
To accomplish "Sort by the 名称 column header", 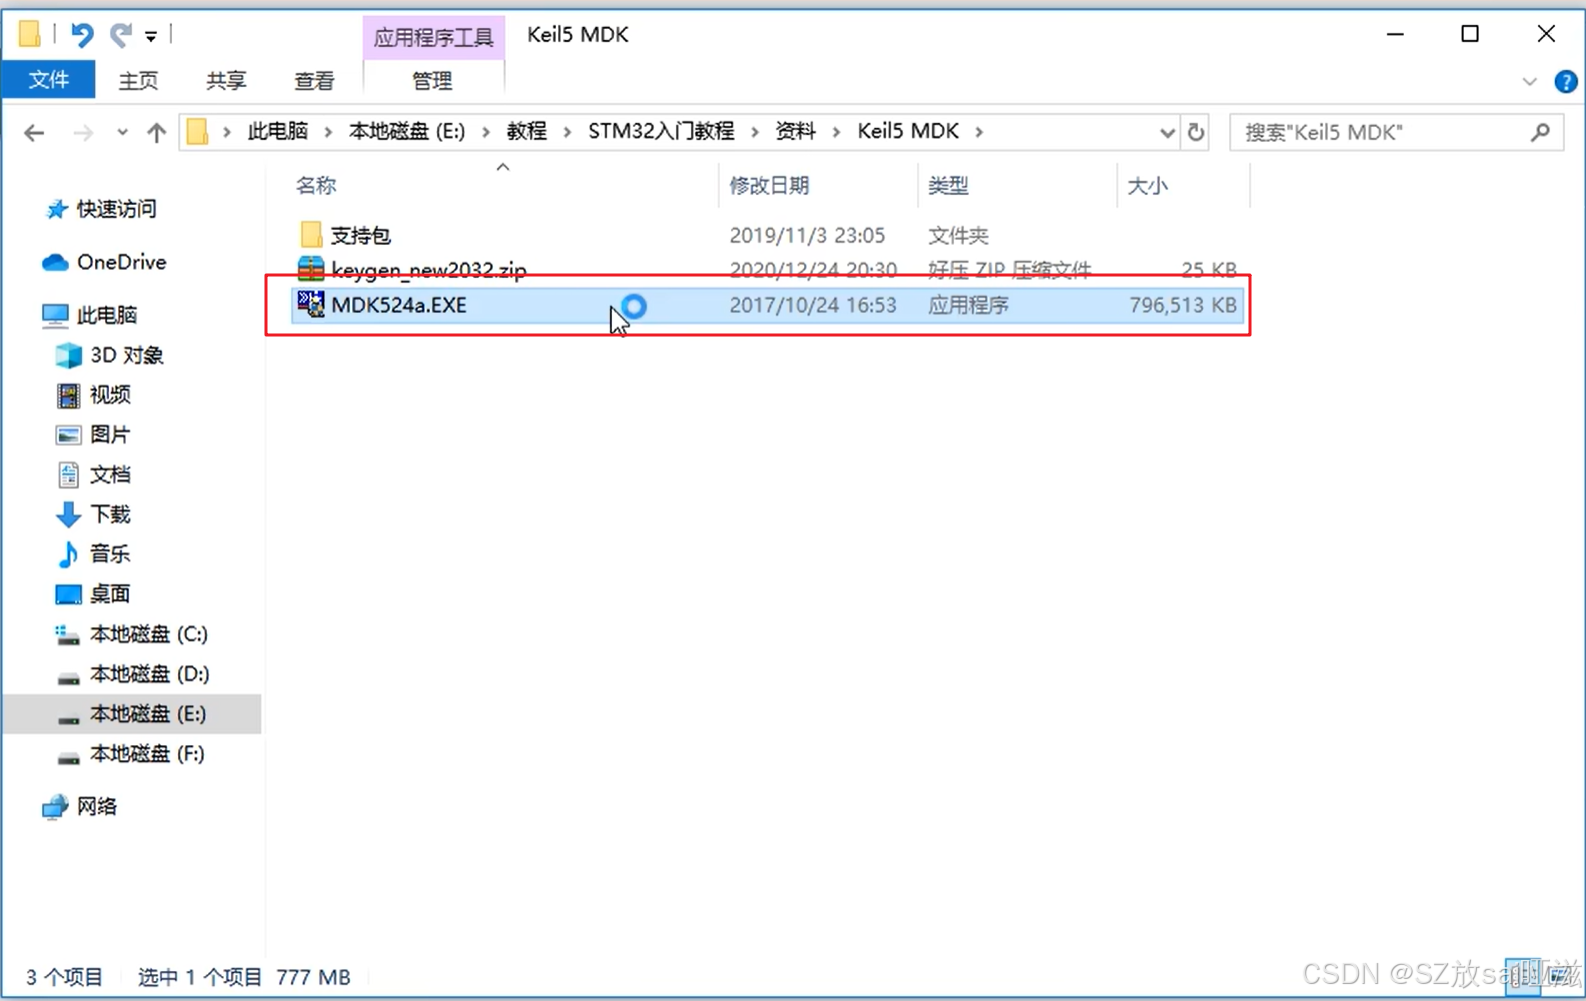I will pos(316,185).
